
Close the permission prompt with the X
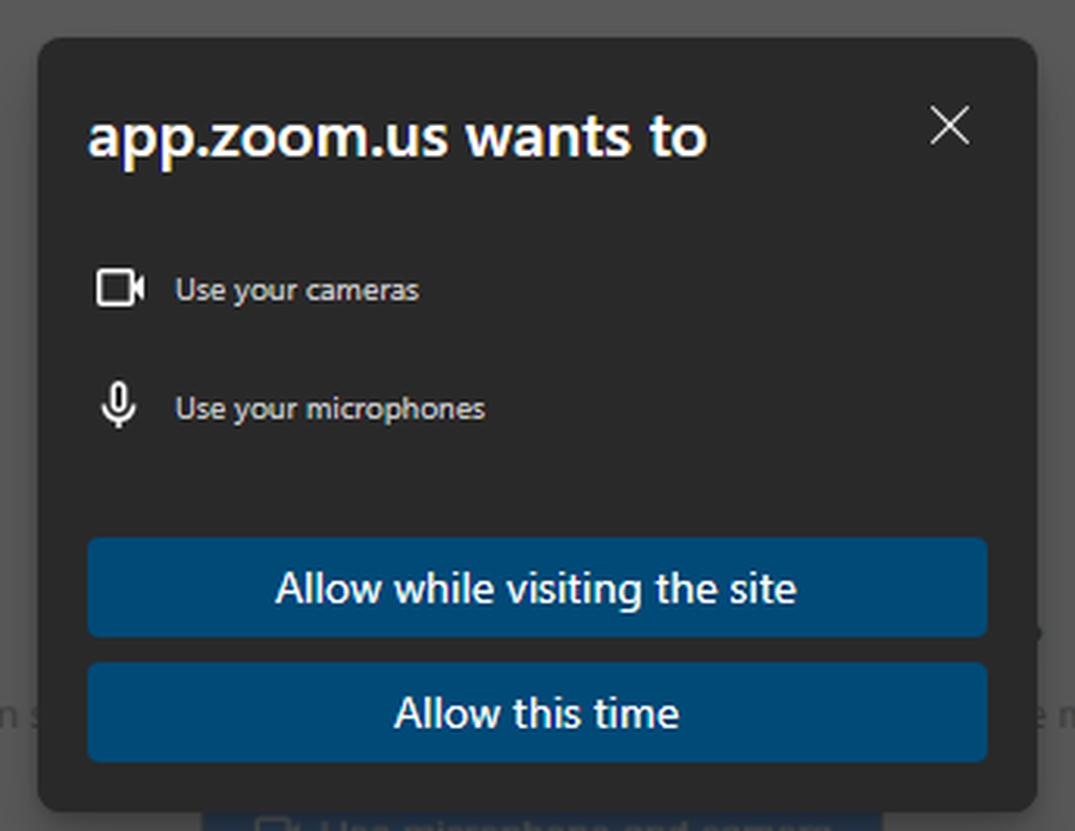[949, 126]
